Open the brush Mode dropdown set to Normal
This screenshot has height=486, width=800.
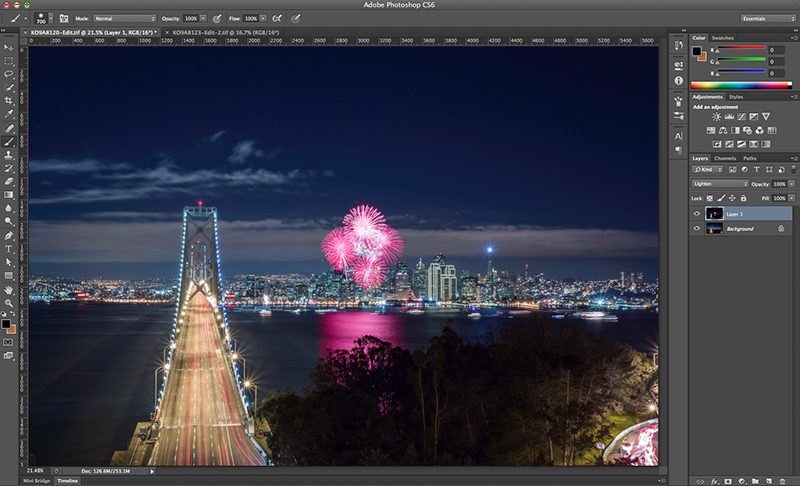point(125,18)
